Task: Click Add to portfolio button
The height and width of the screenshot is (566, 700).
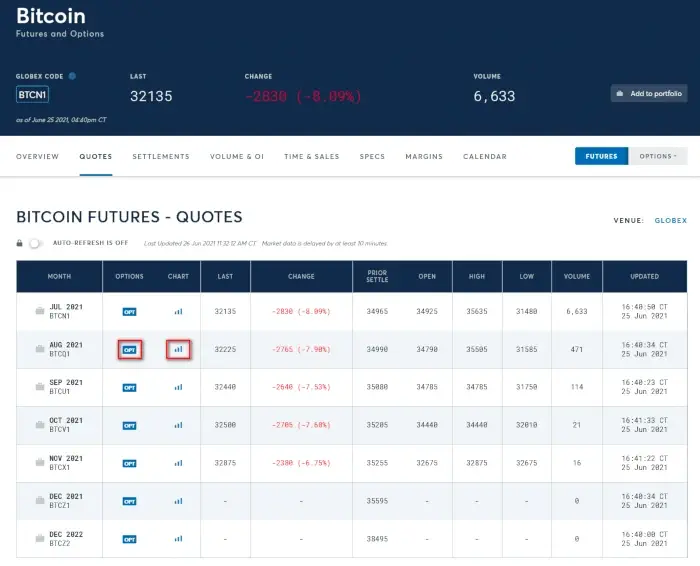Action: [649, 94]
